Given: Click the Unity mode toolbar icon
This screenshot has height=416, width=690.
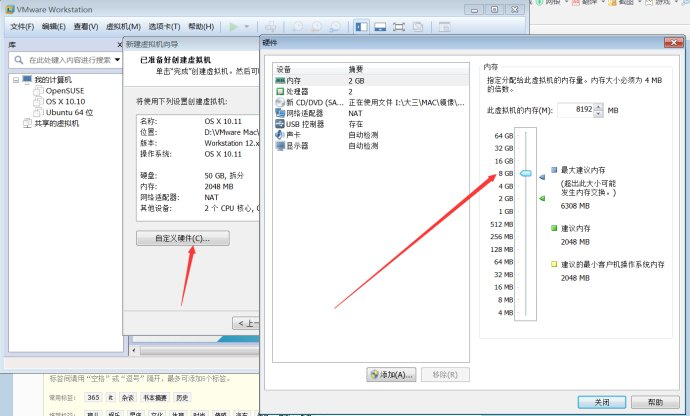Looking at the screenshot, I should (x=418, y=27).
